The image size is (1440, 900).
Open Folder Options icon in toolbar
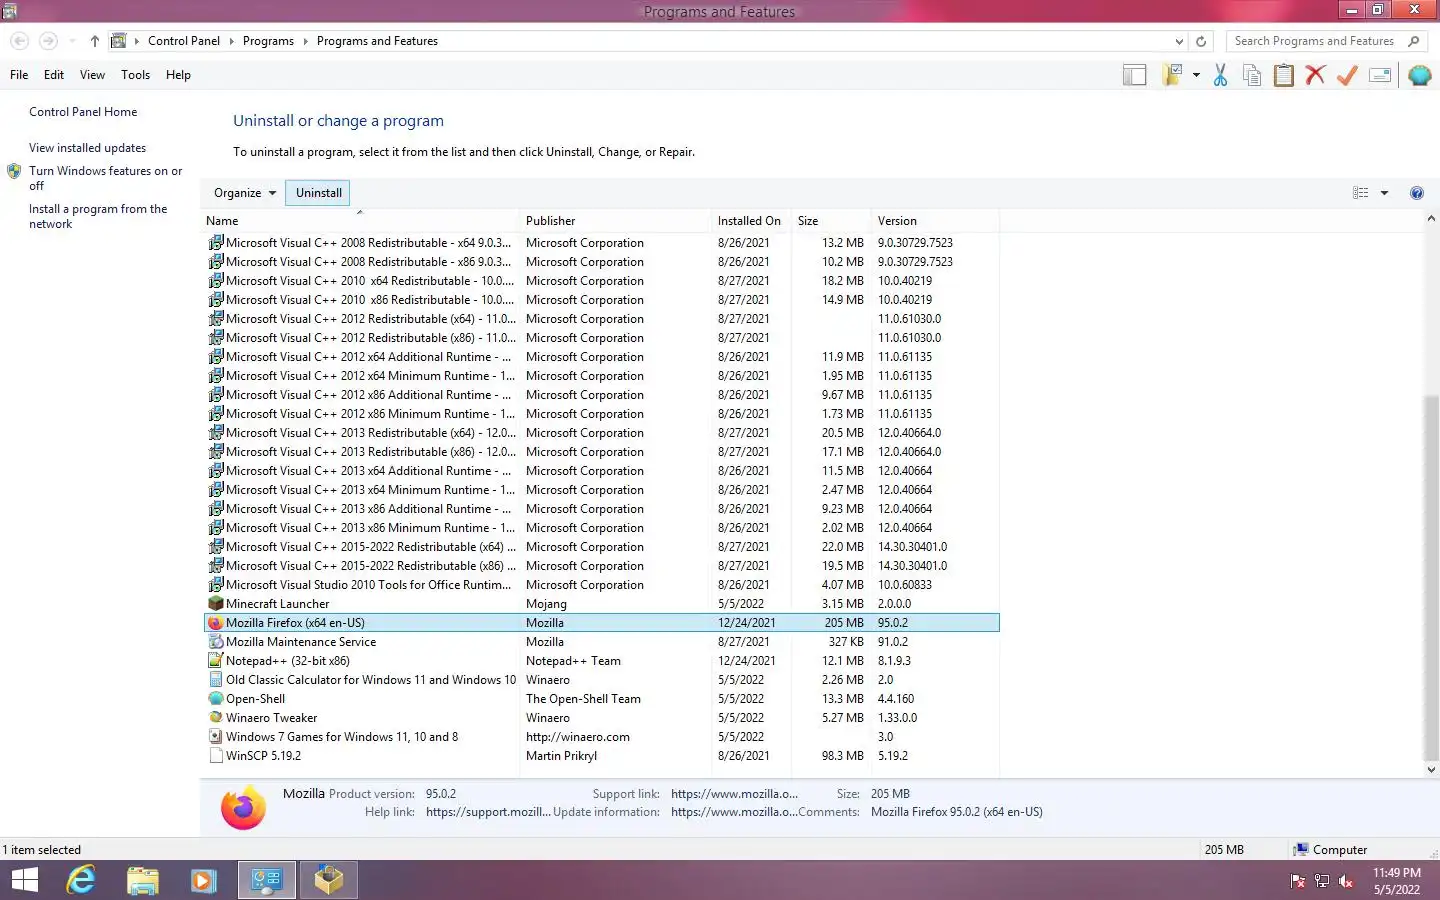point(1173,75)
